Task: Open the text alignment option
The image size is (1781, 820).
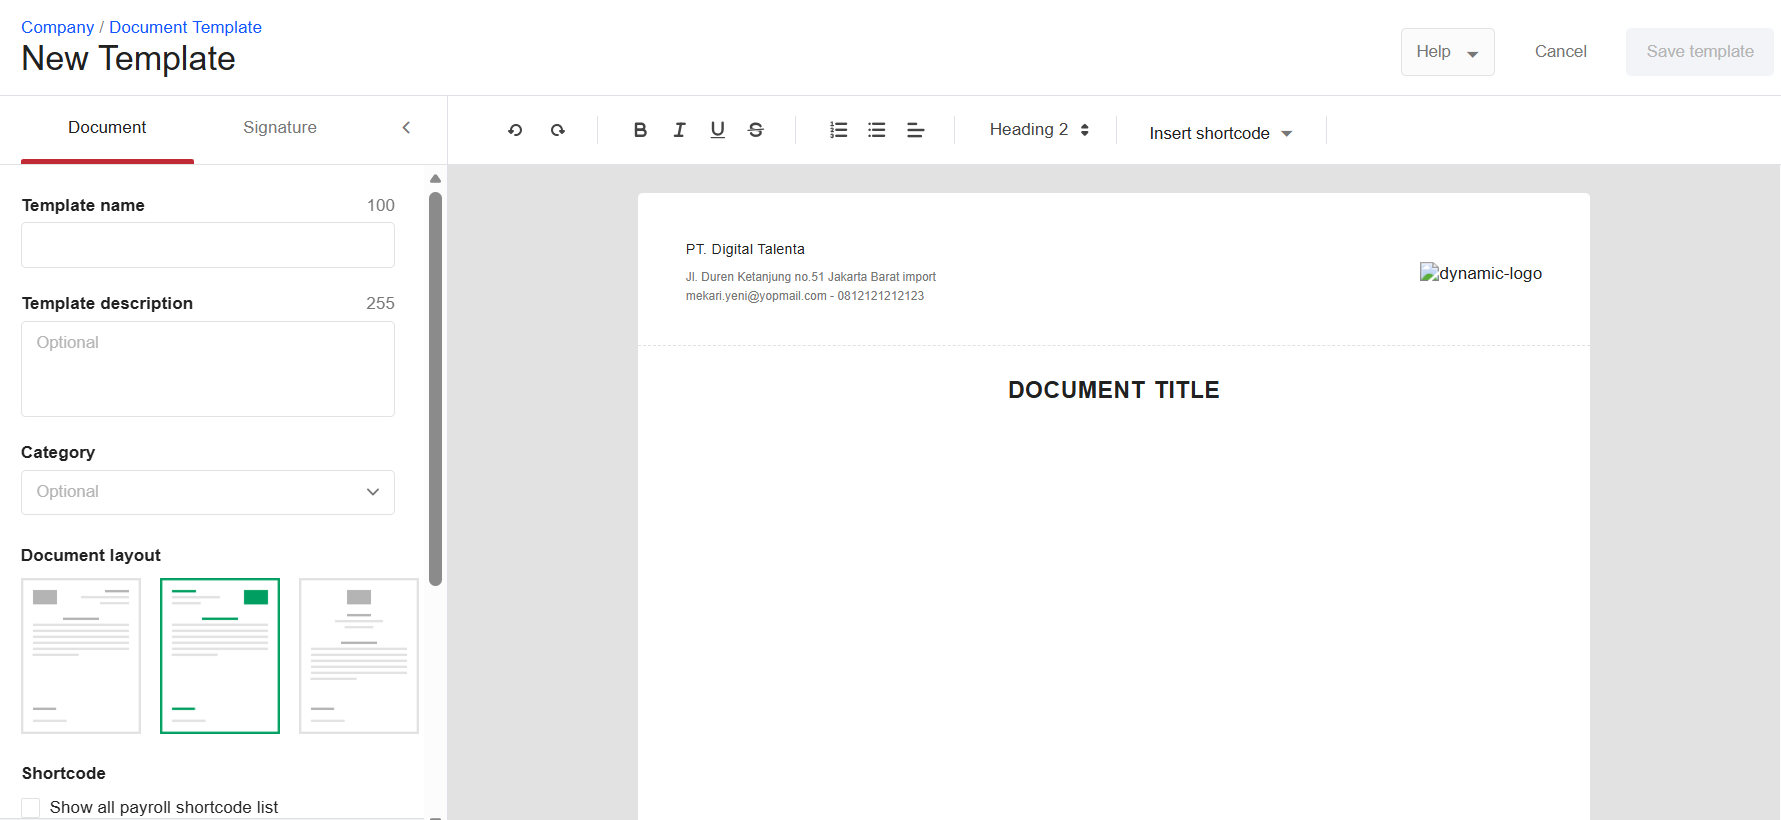Action: (x=915, y=130)
